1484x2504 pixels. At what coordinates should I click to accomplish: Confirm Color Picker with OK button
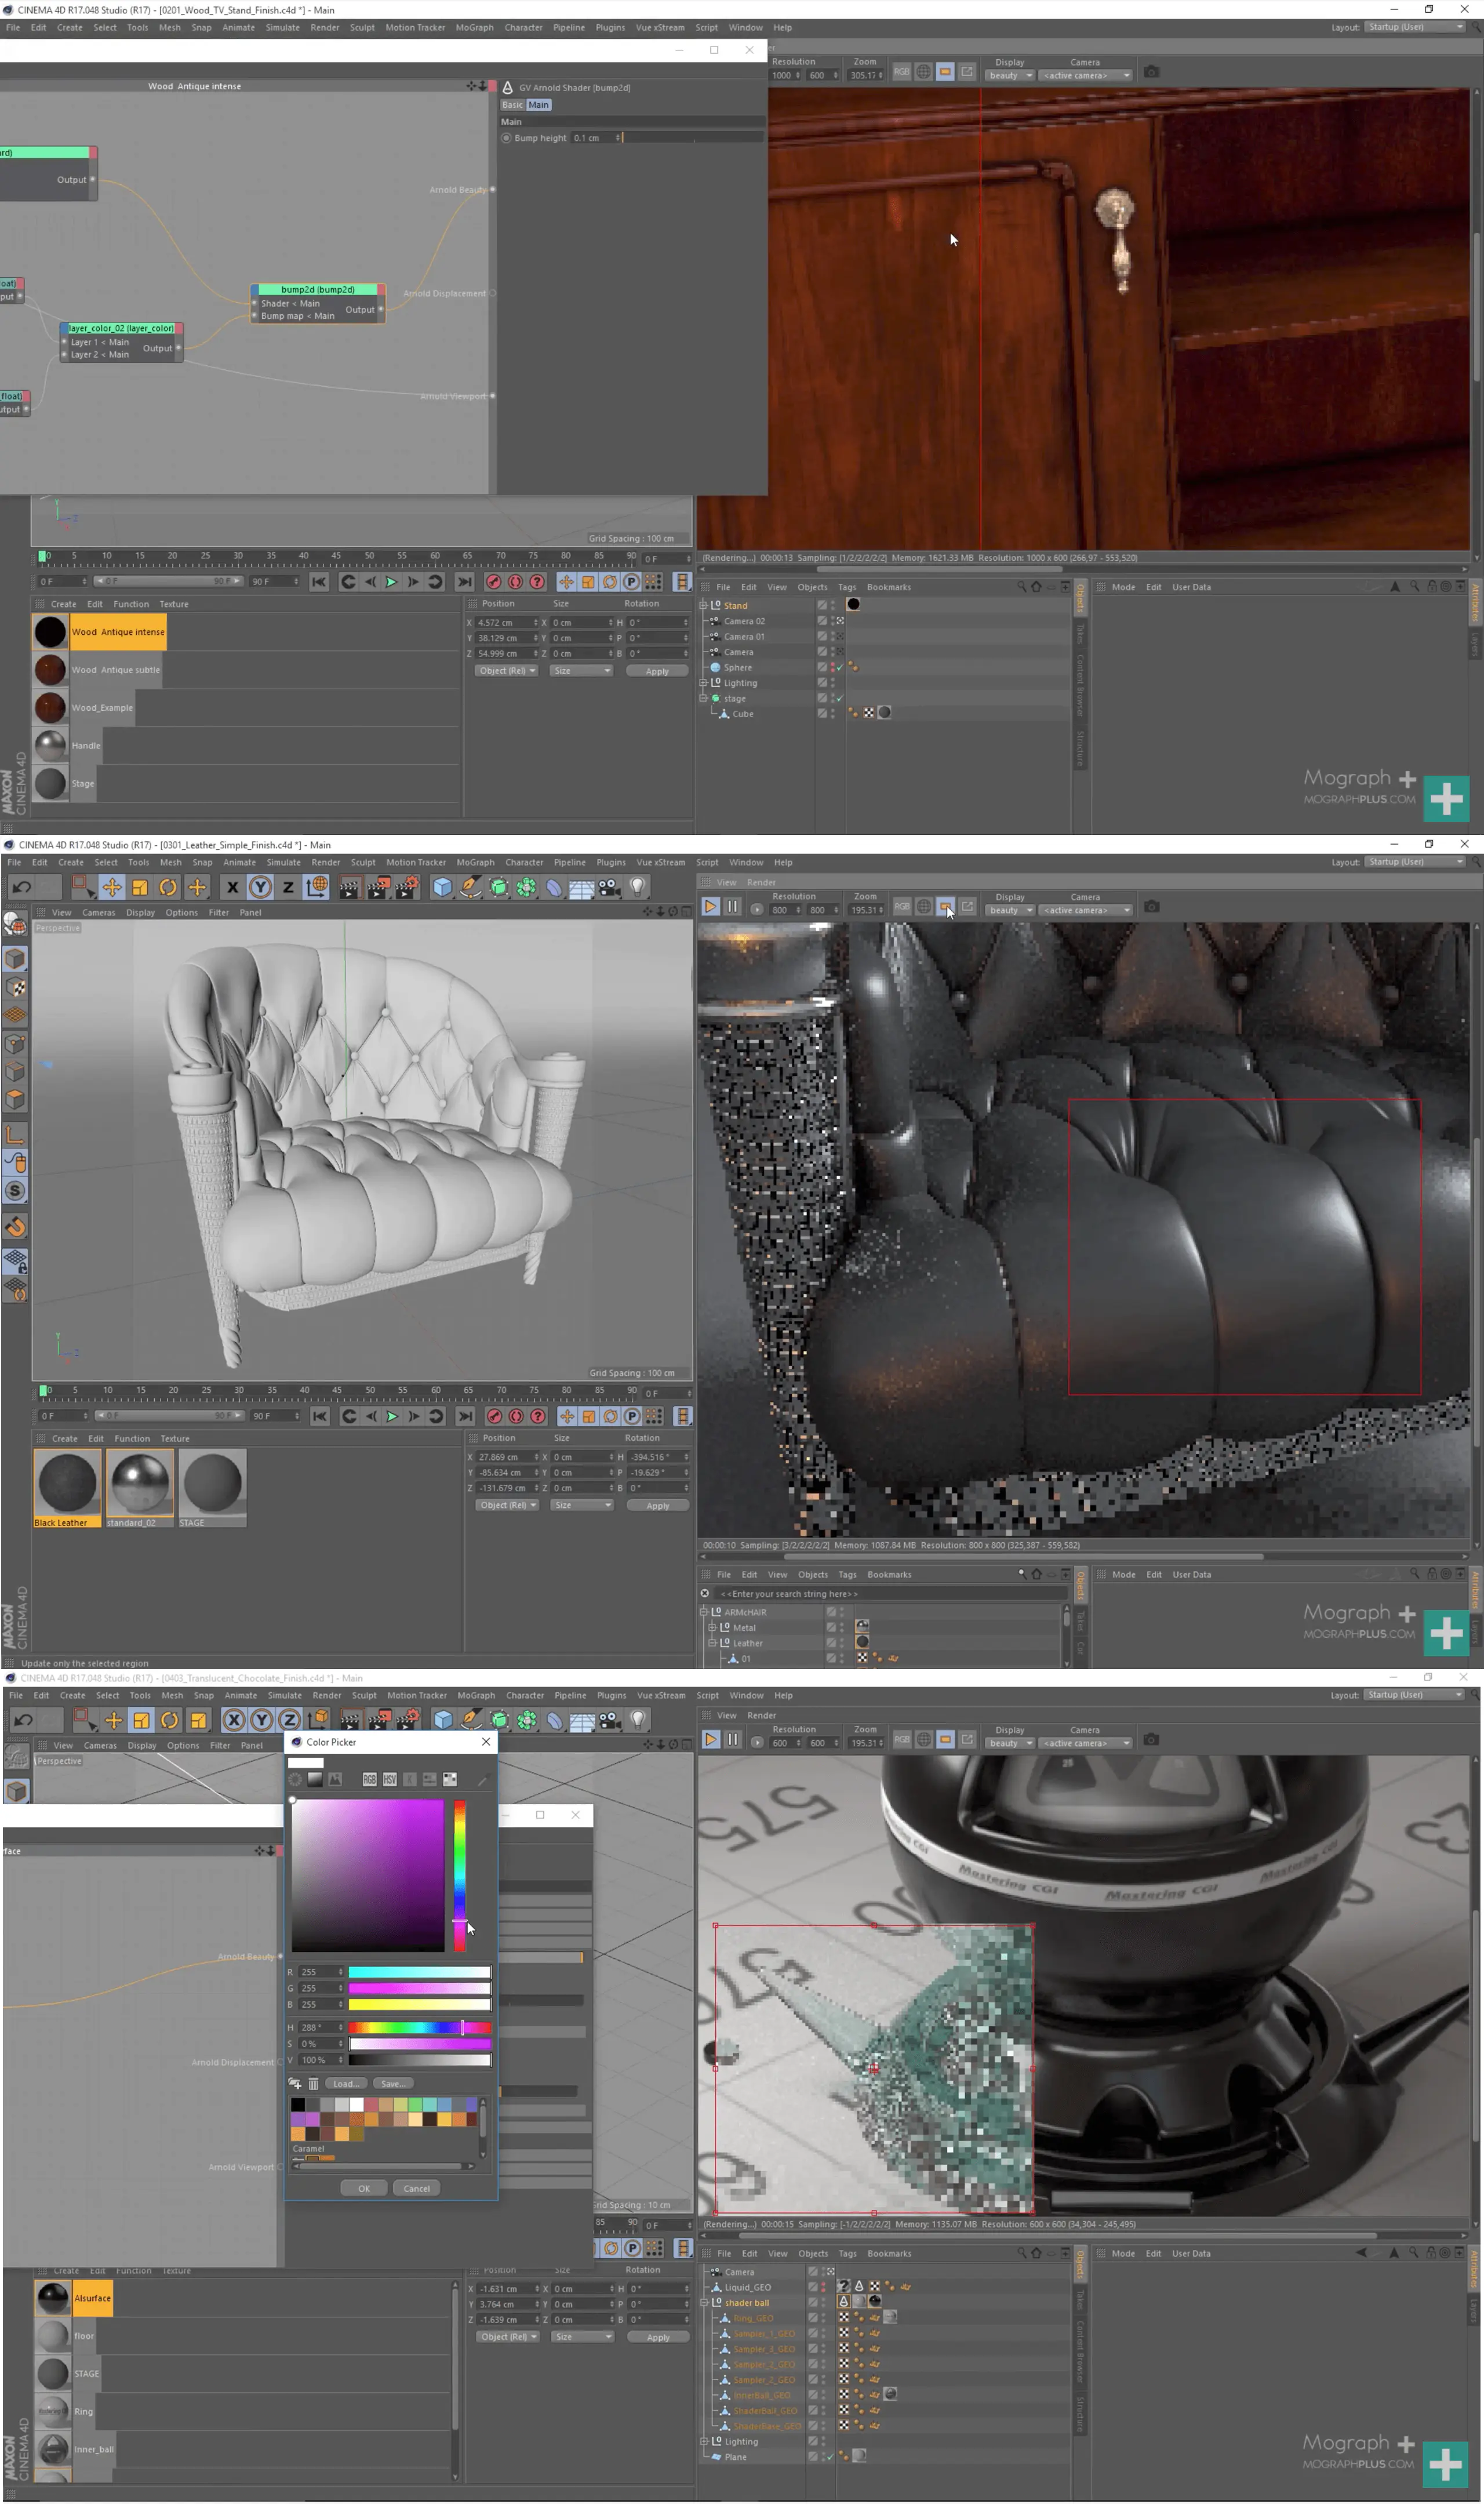tap(364, 2189)
